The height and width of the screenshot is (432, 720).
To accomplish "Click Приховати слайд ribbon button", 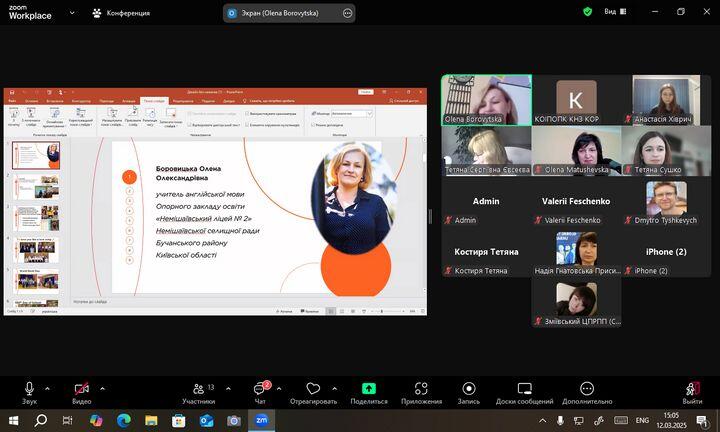I will tap(133, 117).
